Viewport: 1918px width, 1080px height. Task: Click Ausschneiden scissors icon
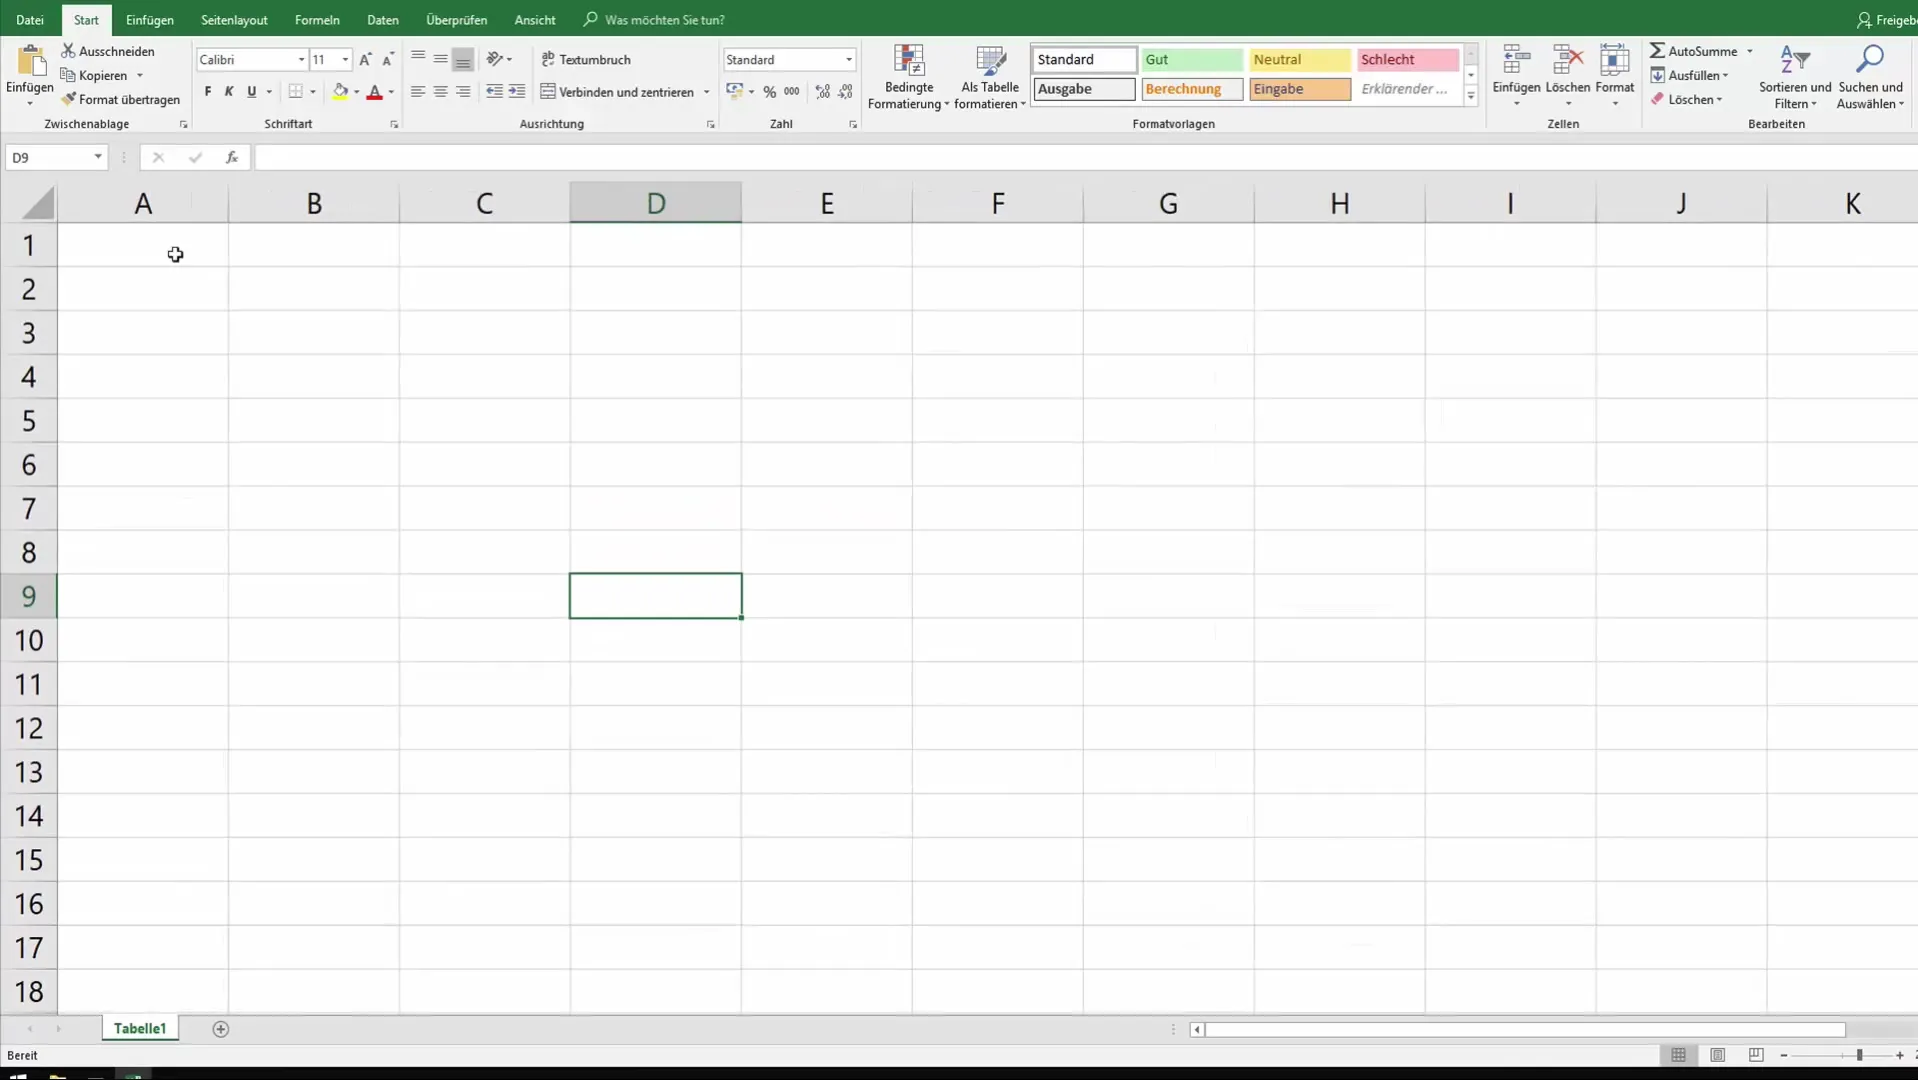68,51
